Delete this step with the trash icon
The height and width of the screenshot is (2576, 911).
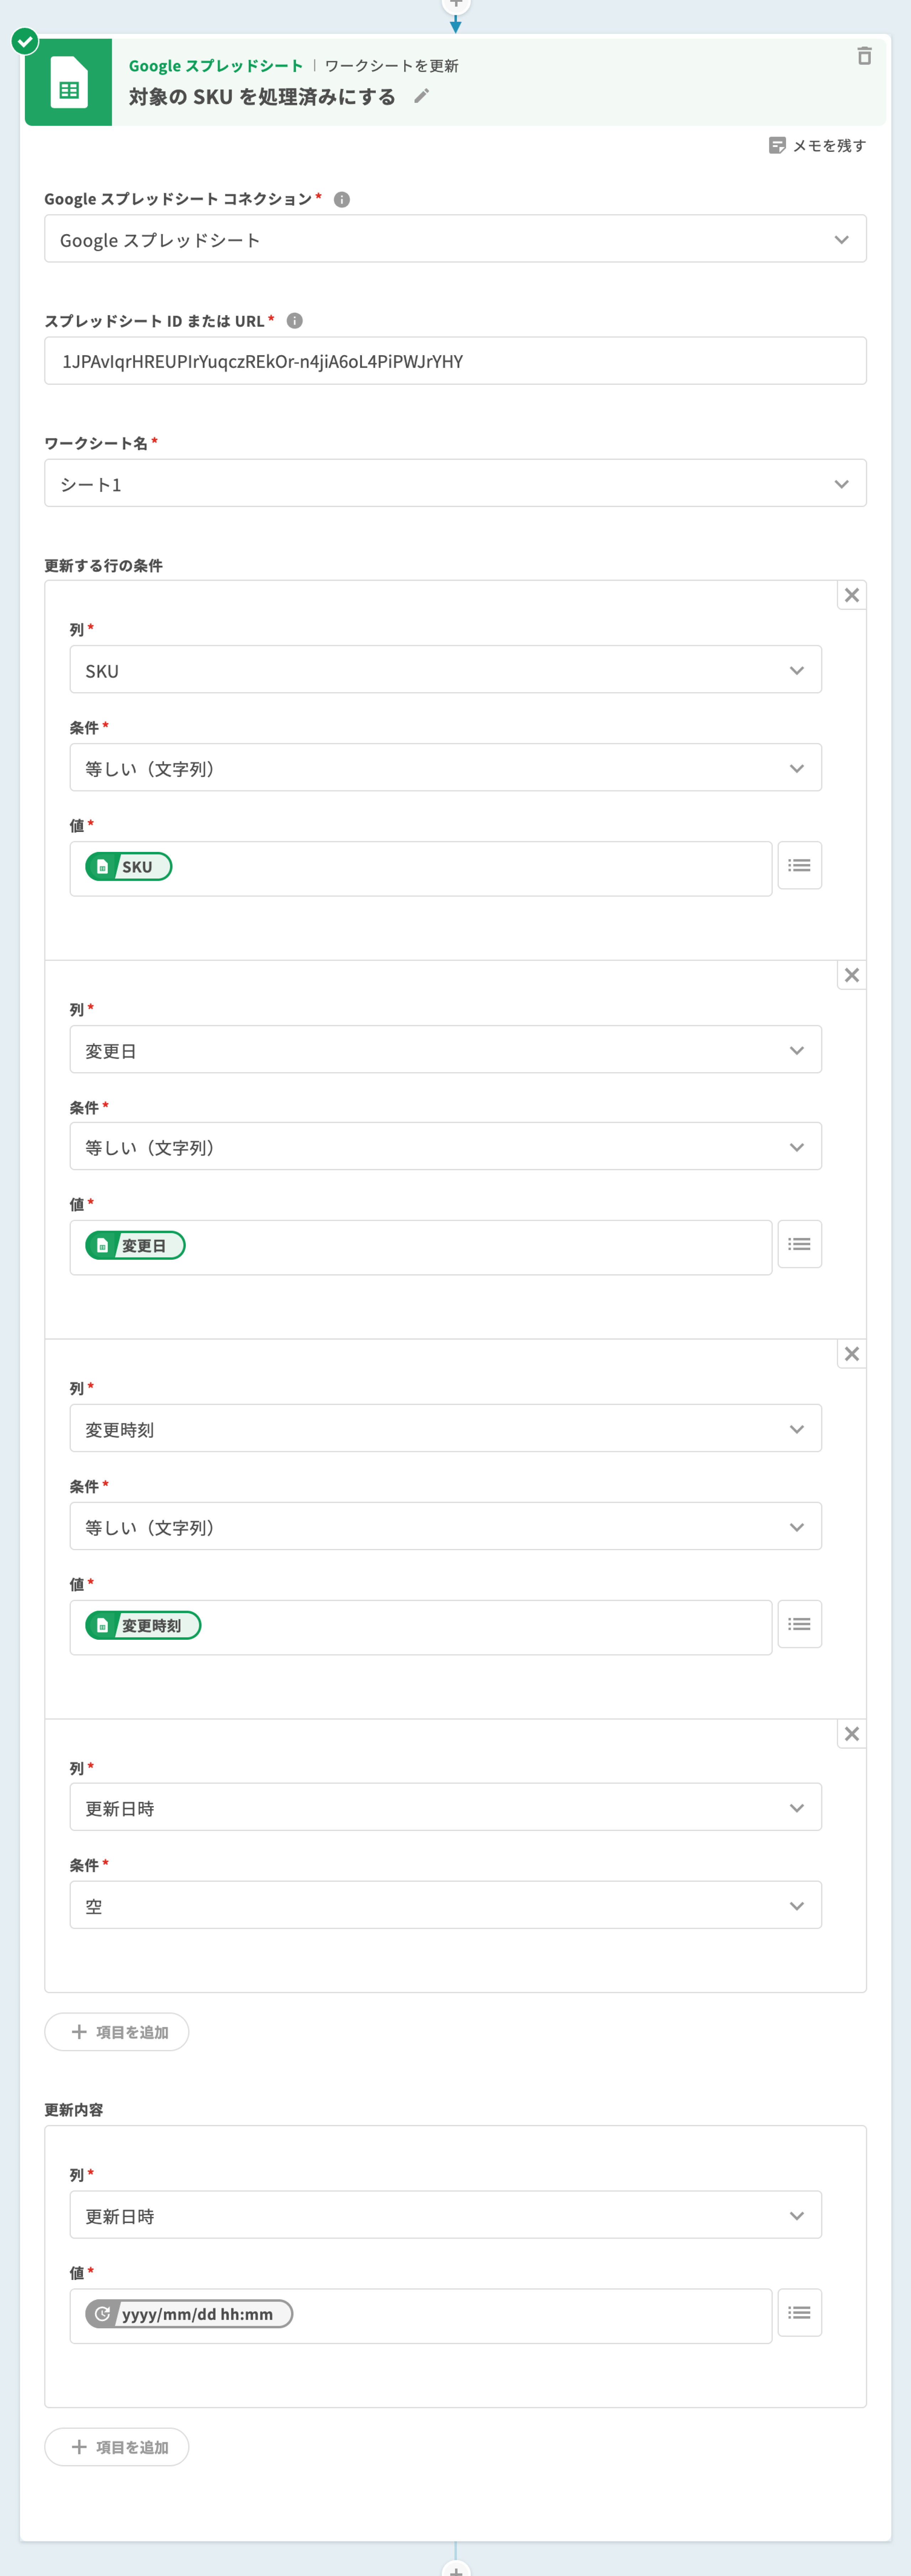coord(864,56)
